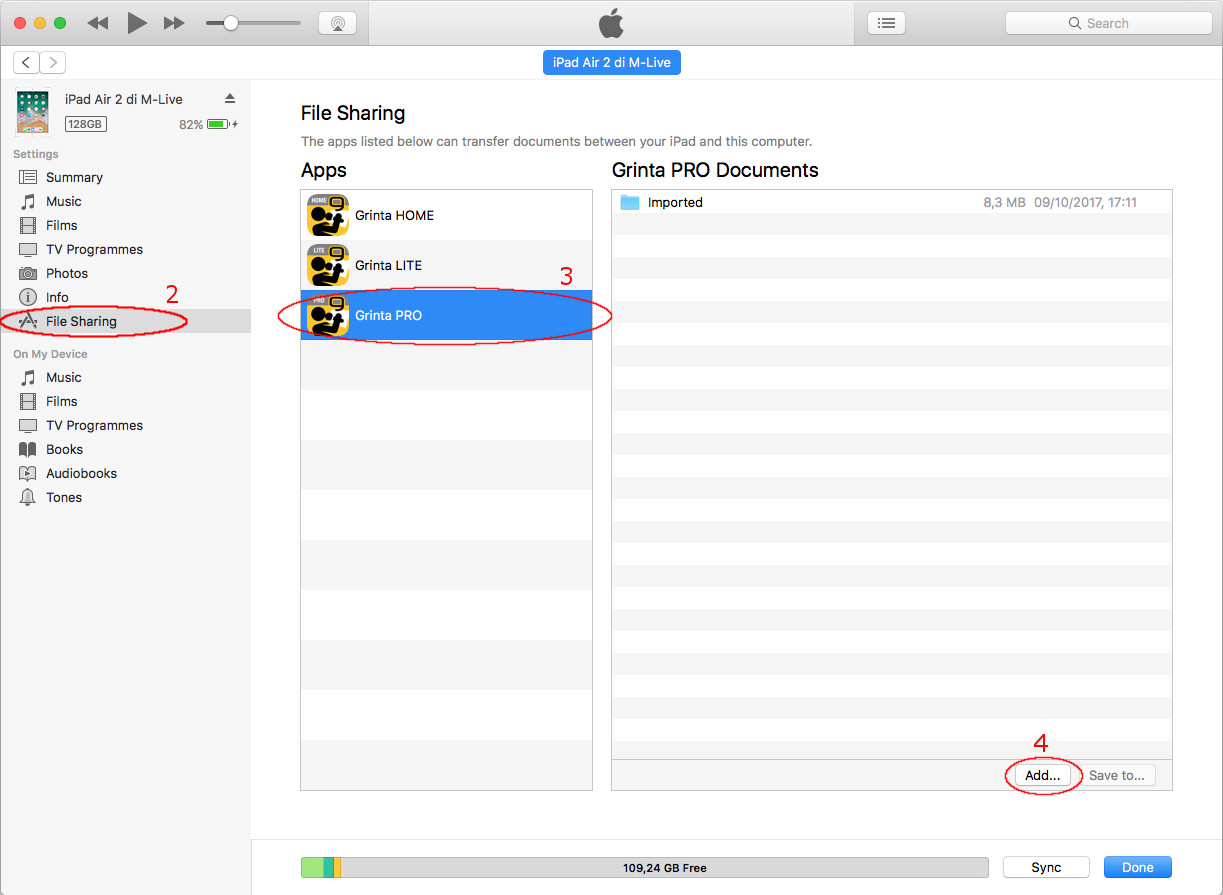Select Grinta HOME in the Apps list
This screenshot has width=1223, height=895.
[x=446, y=215]
